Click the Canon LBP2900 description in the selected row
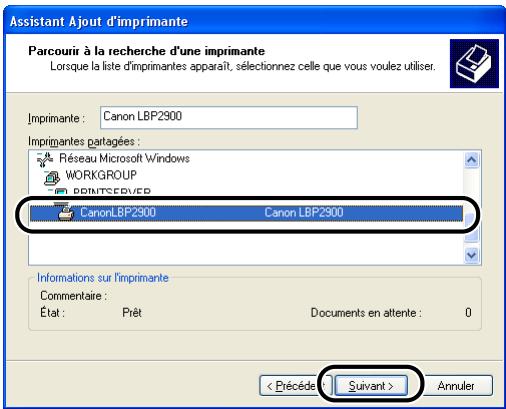 pyautogui.click(x=304, y=213)
